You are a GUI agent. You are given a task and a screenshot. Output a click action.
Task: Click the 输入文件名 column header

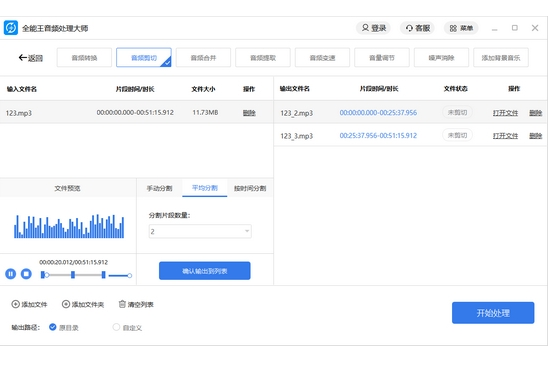(x=22, y=89)
